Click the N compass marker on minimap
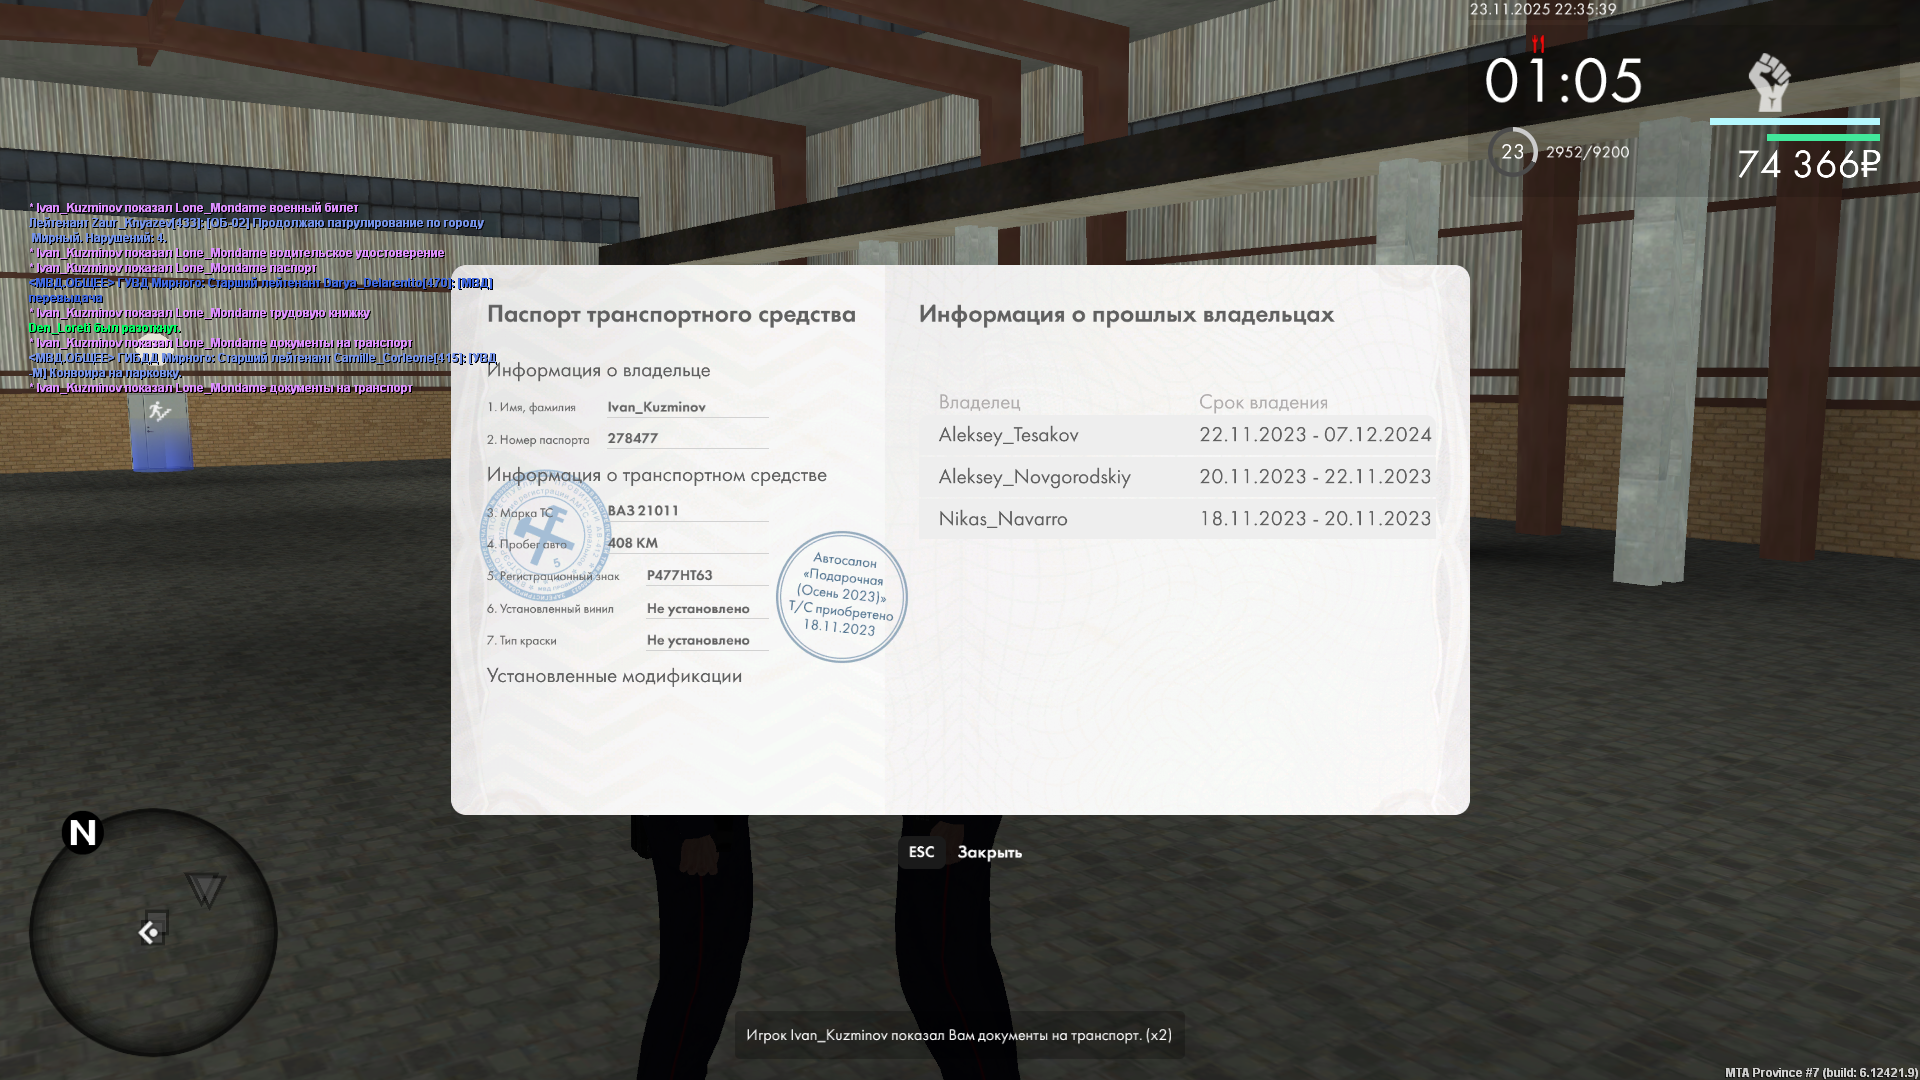 82,832
